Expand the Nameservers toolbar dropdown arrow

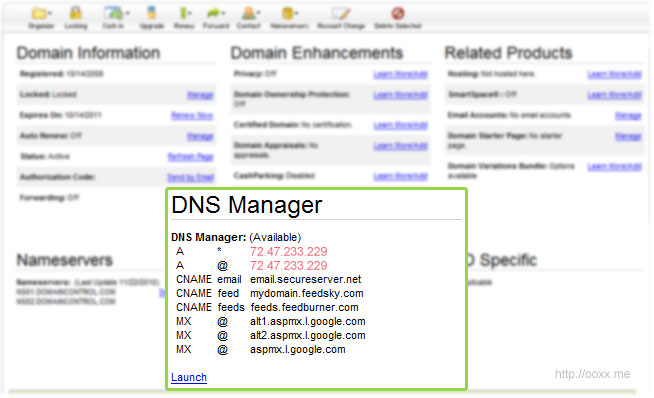click(296, 14)
